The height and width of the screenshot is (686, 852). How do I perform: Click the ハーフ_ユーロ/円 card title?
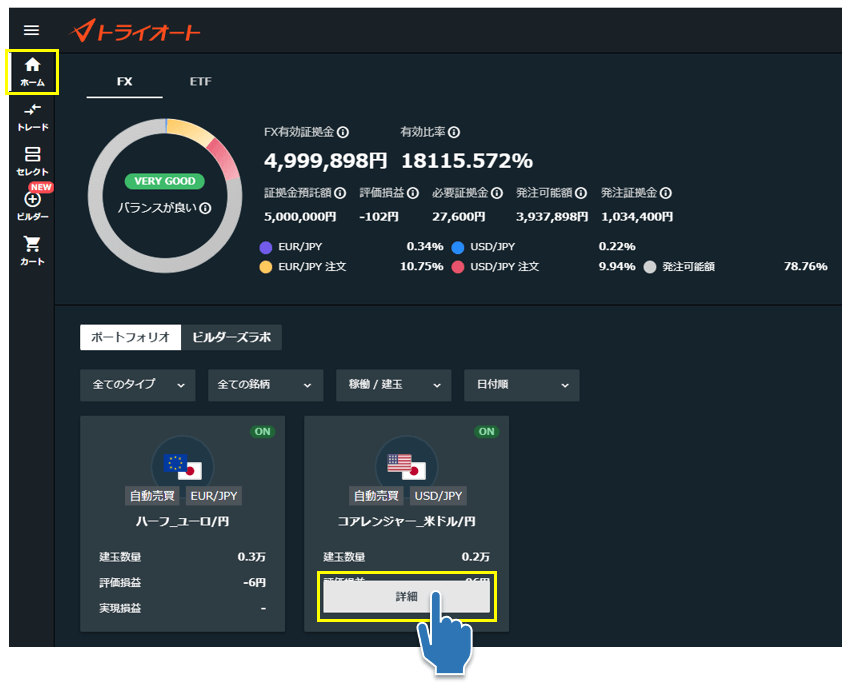183,521
